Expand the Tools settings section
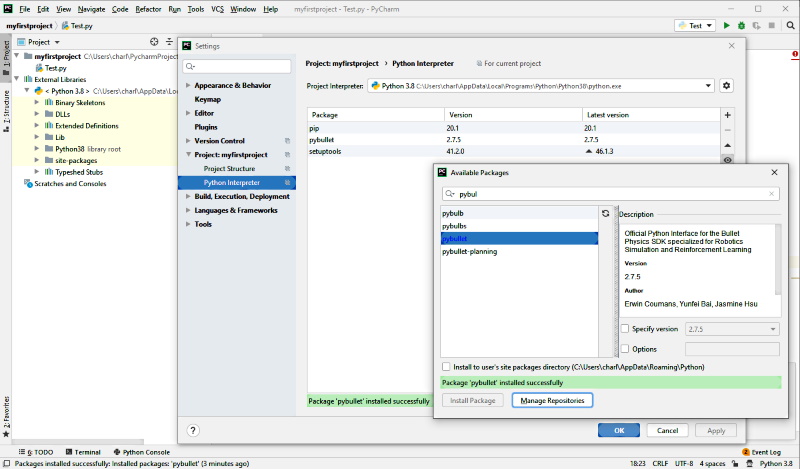 click(188, 224)
